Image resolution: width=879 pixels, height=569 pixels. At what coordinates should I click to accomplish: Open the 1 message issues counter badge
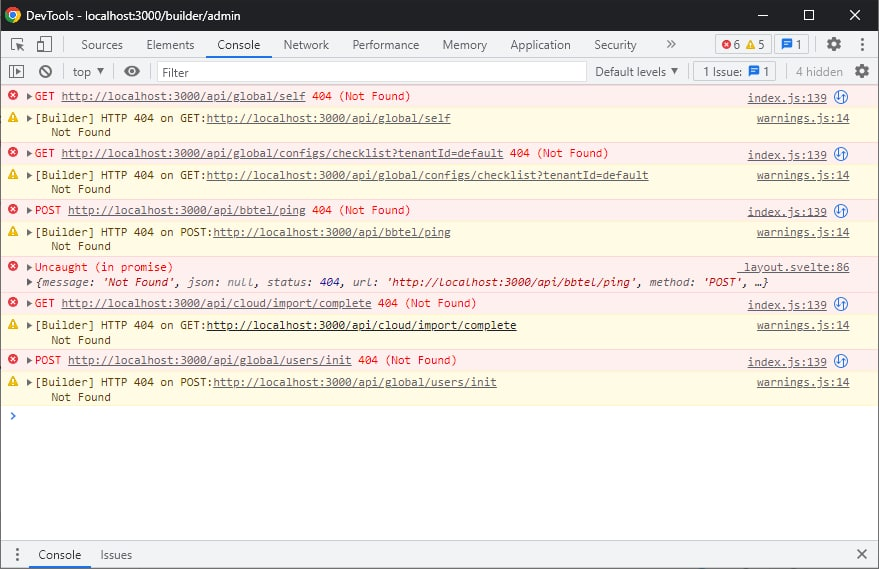coord(792,44)
